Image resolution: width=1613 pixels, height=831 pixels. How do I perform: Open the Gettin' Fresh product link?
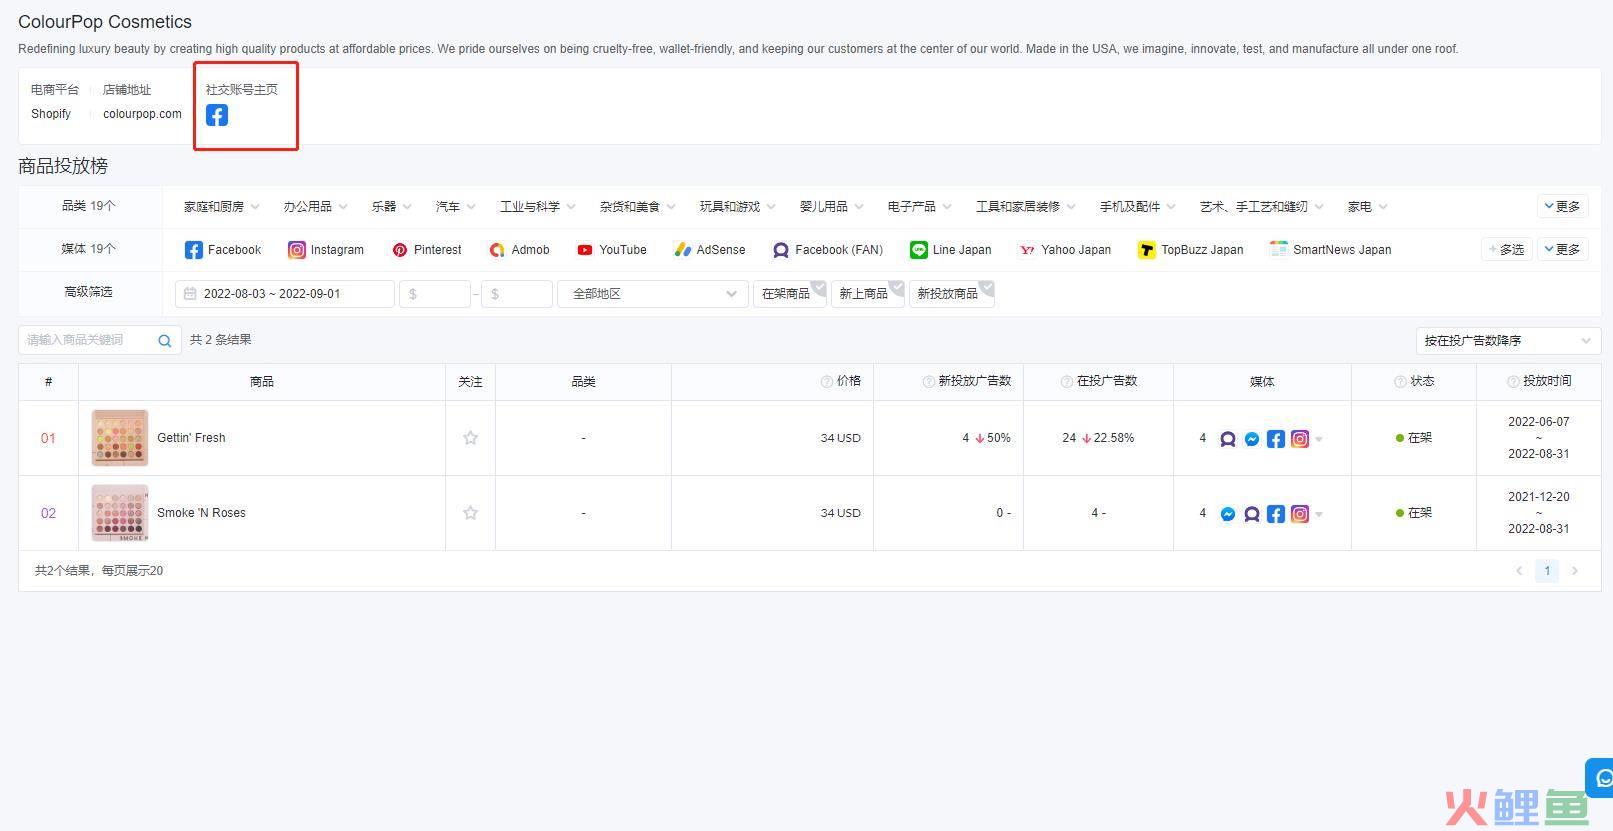coord(191,438)
